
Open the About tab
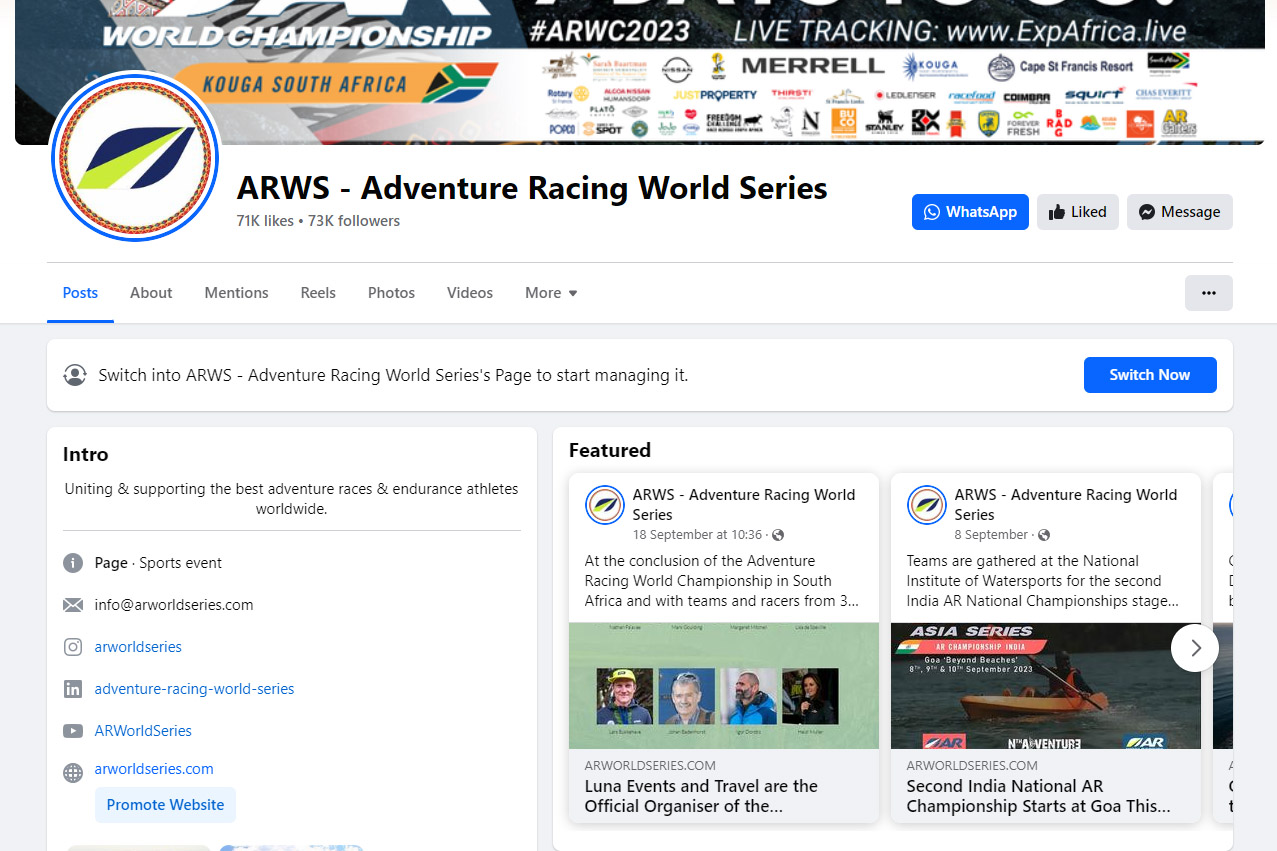click(x=151, y=293)
